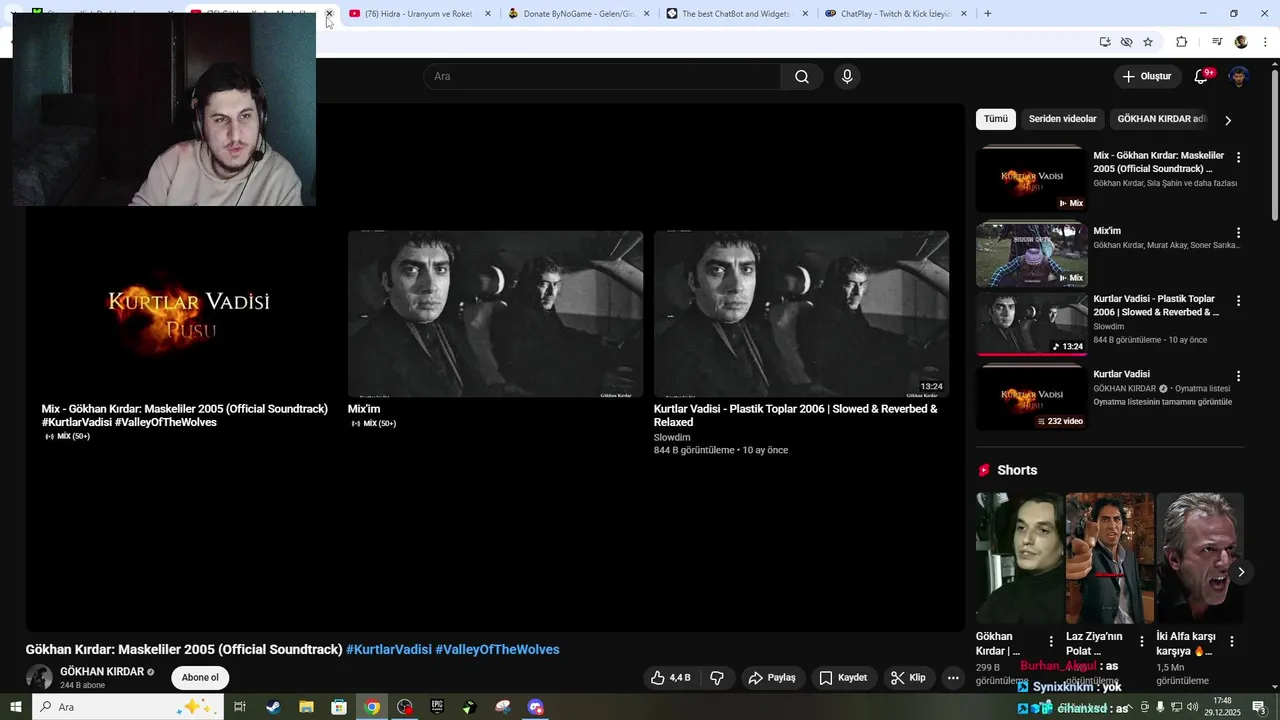Open GÖKHAN KIRDAR channel avatar

pos(39,677)
